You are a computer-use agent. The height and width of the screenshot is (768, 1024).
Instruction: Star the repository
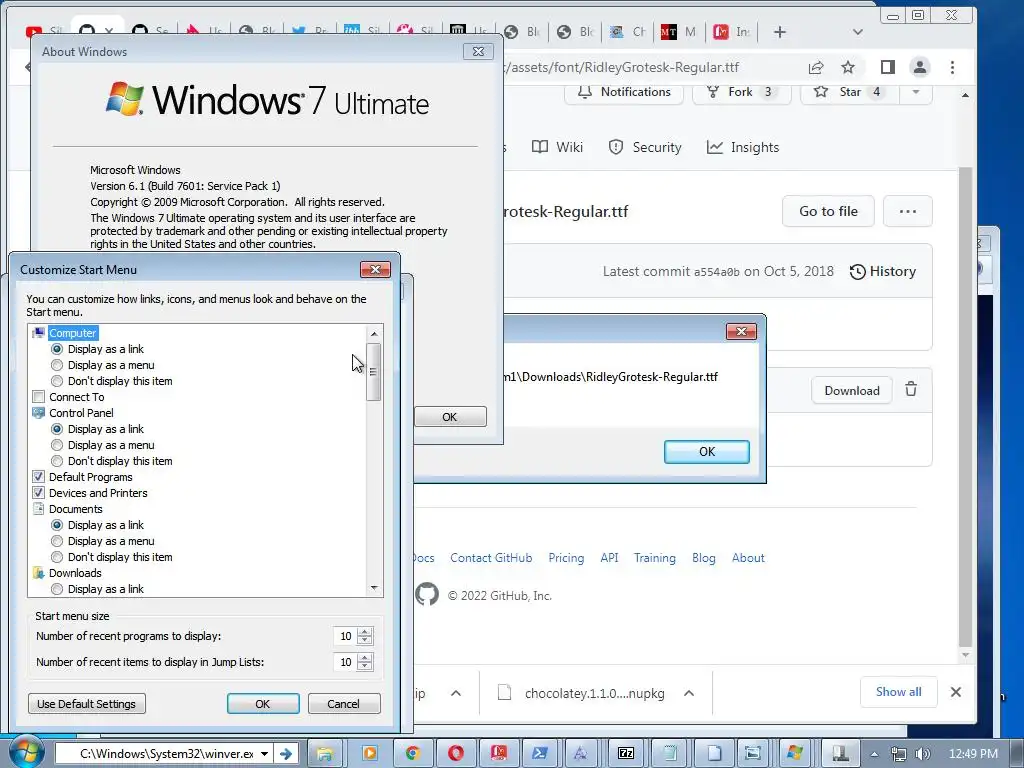tap(850, 92)
